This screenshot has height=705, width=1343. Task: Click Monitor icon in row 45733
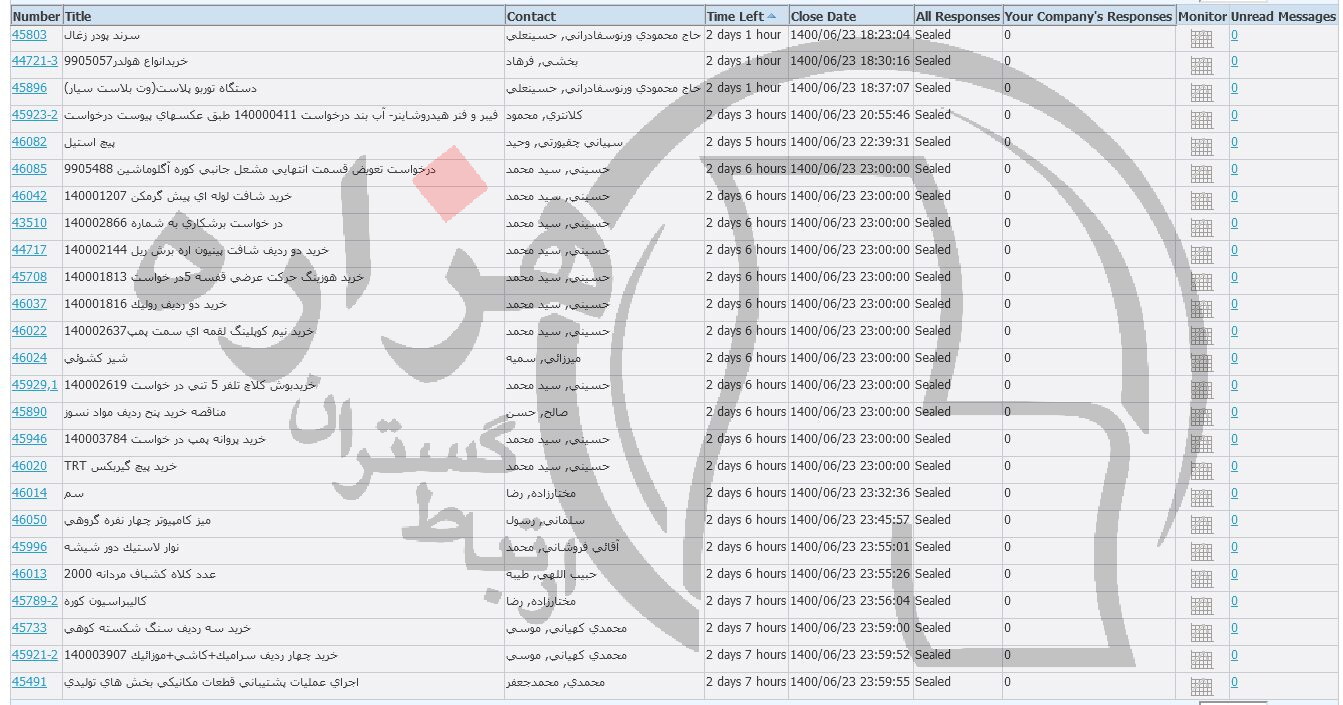tap(1201, 632)
